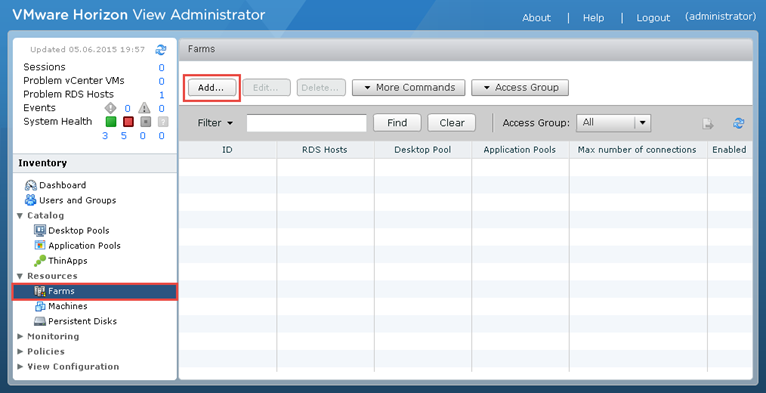Click the System Health count 5
Image resolution: width=766 pixels, height=393 pixels.
click(124, 136)
